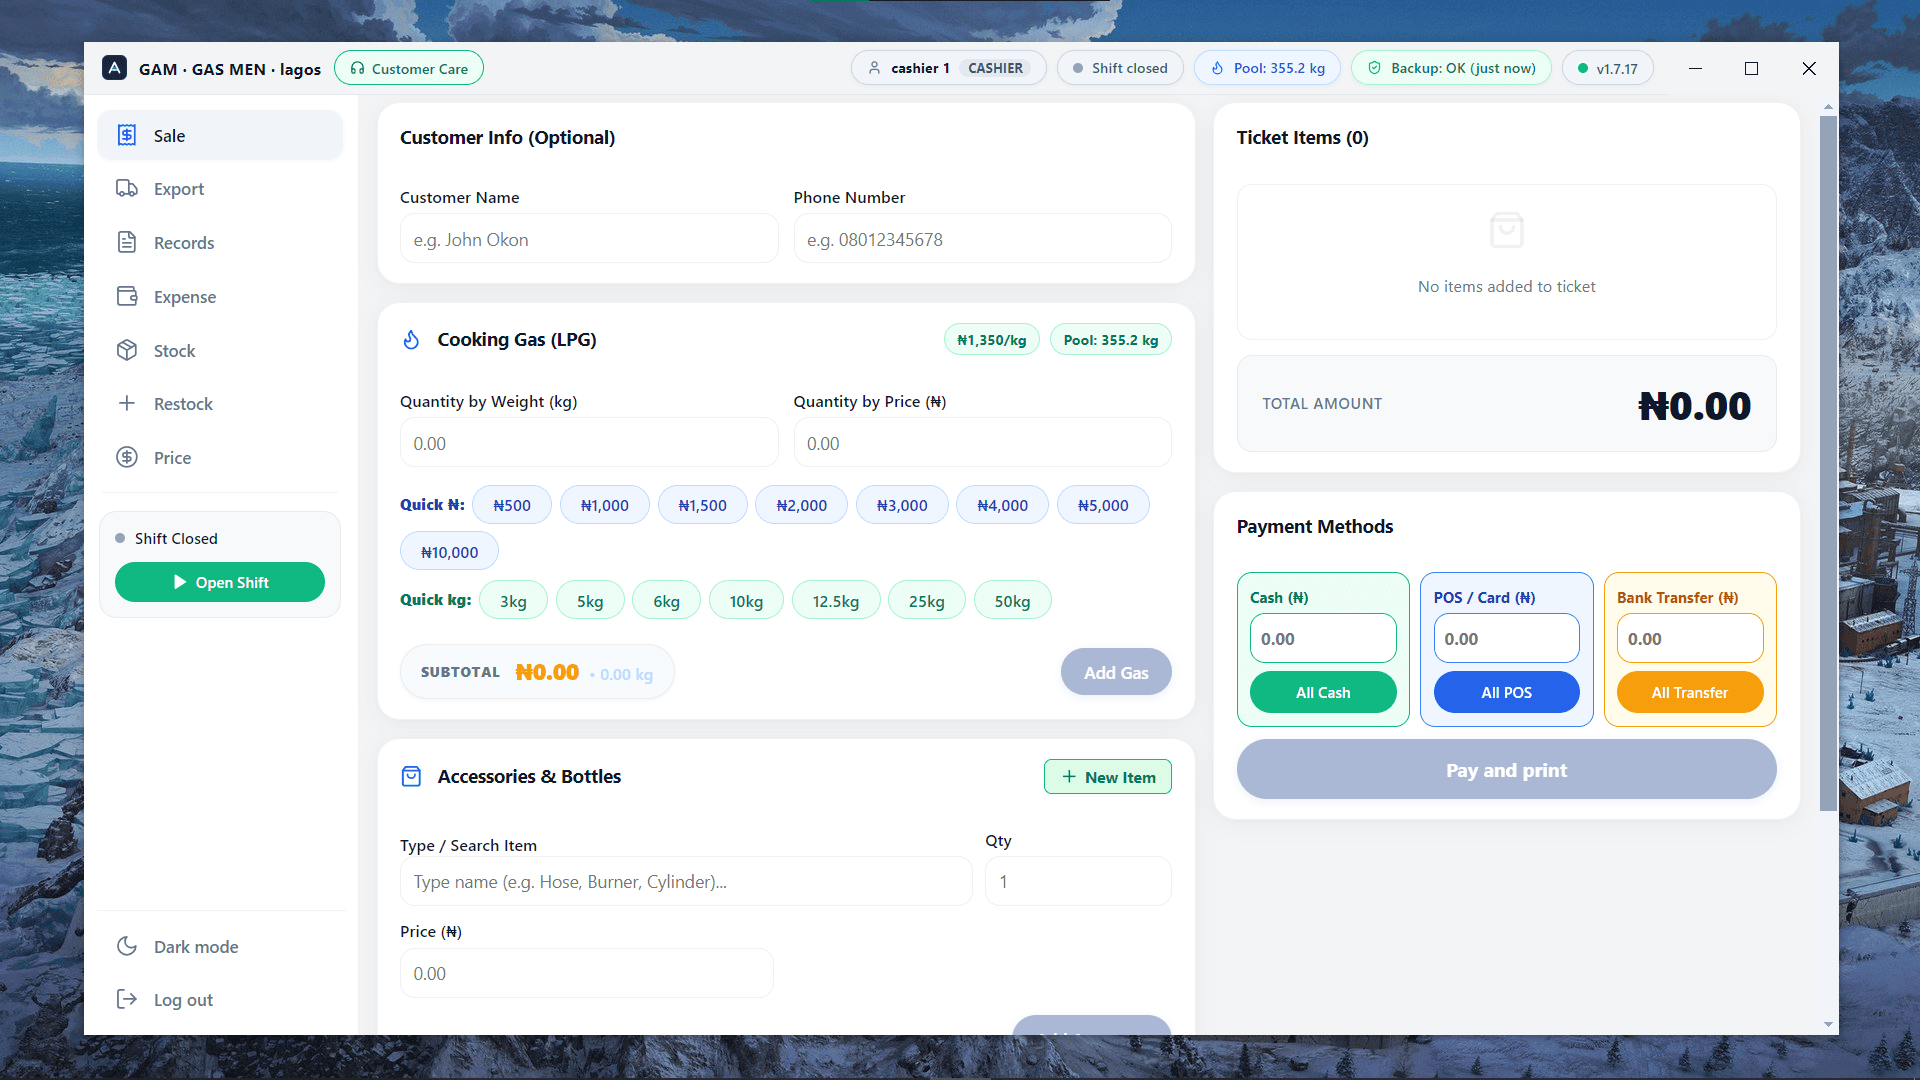The image size is (1920, 1080).
Task: Open the Export page in sidebar
Action: (220, 189)
